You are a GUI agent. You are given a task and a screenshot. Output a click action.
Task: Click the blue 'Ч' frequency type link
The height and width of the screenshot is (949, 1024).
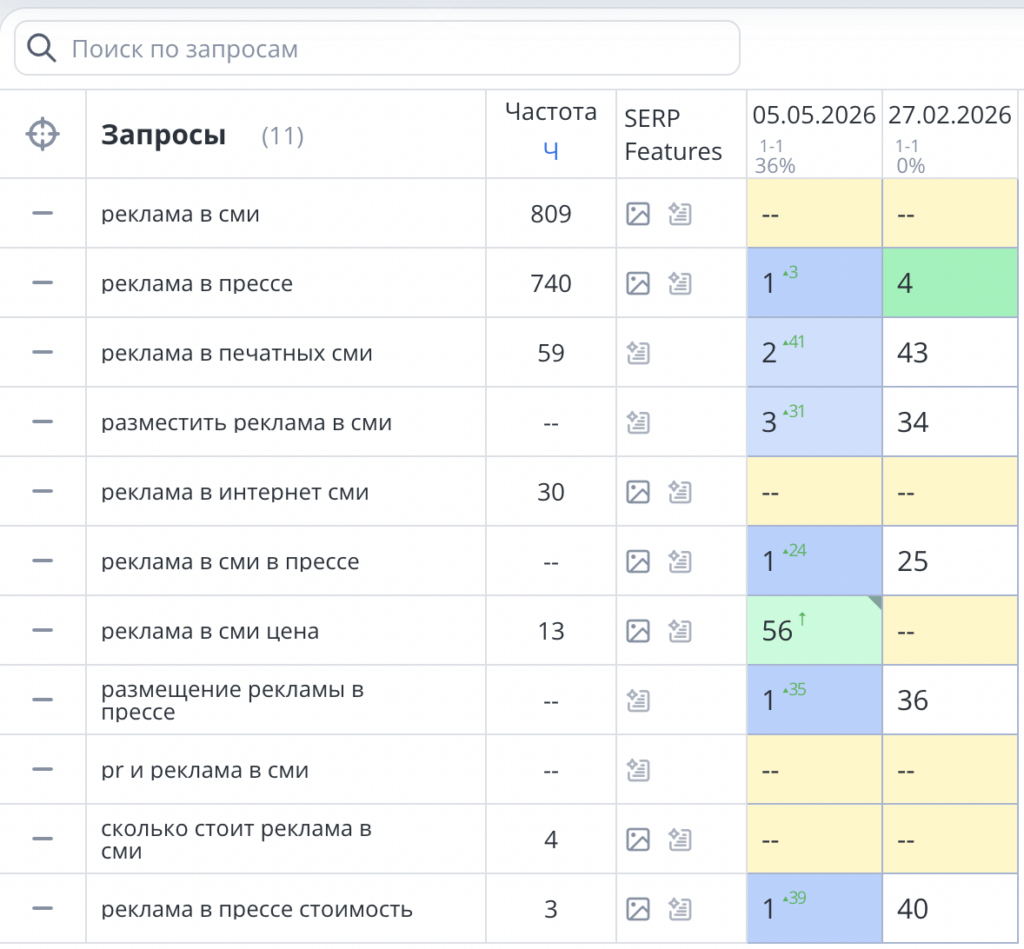[551, 152]
